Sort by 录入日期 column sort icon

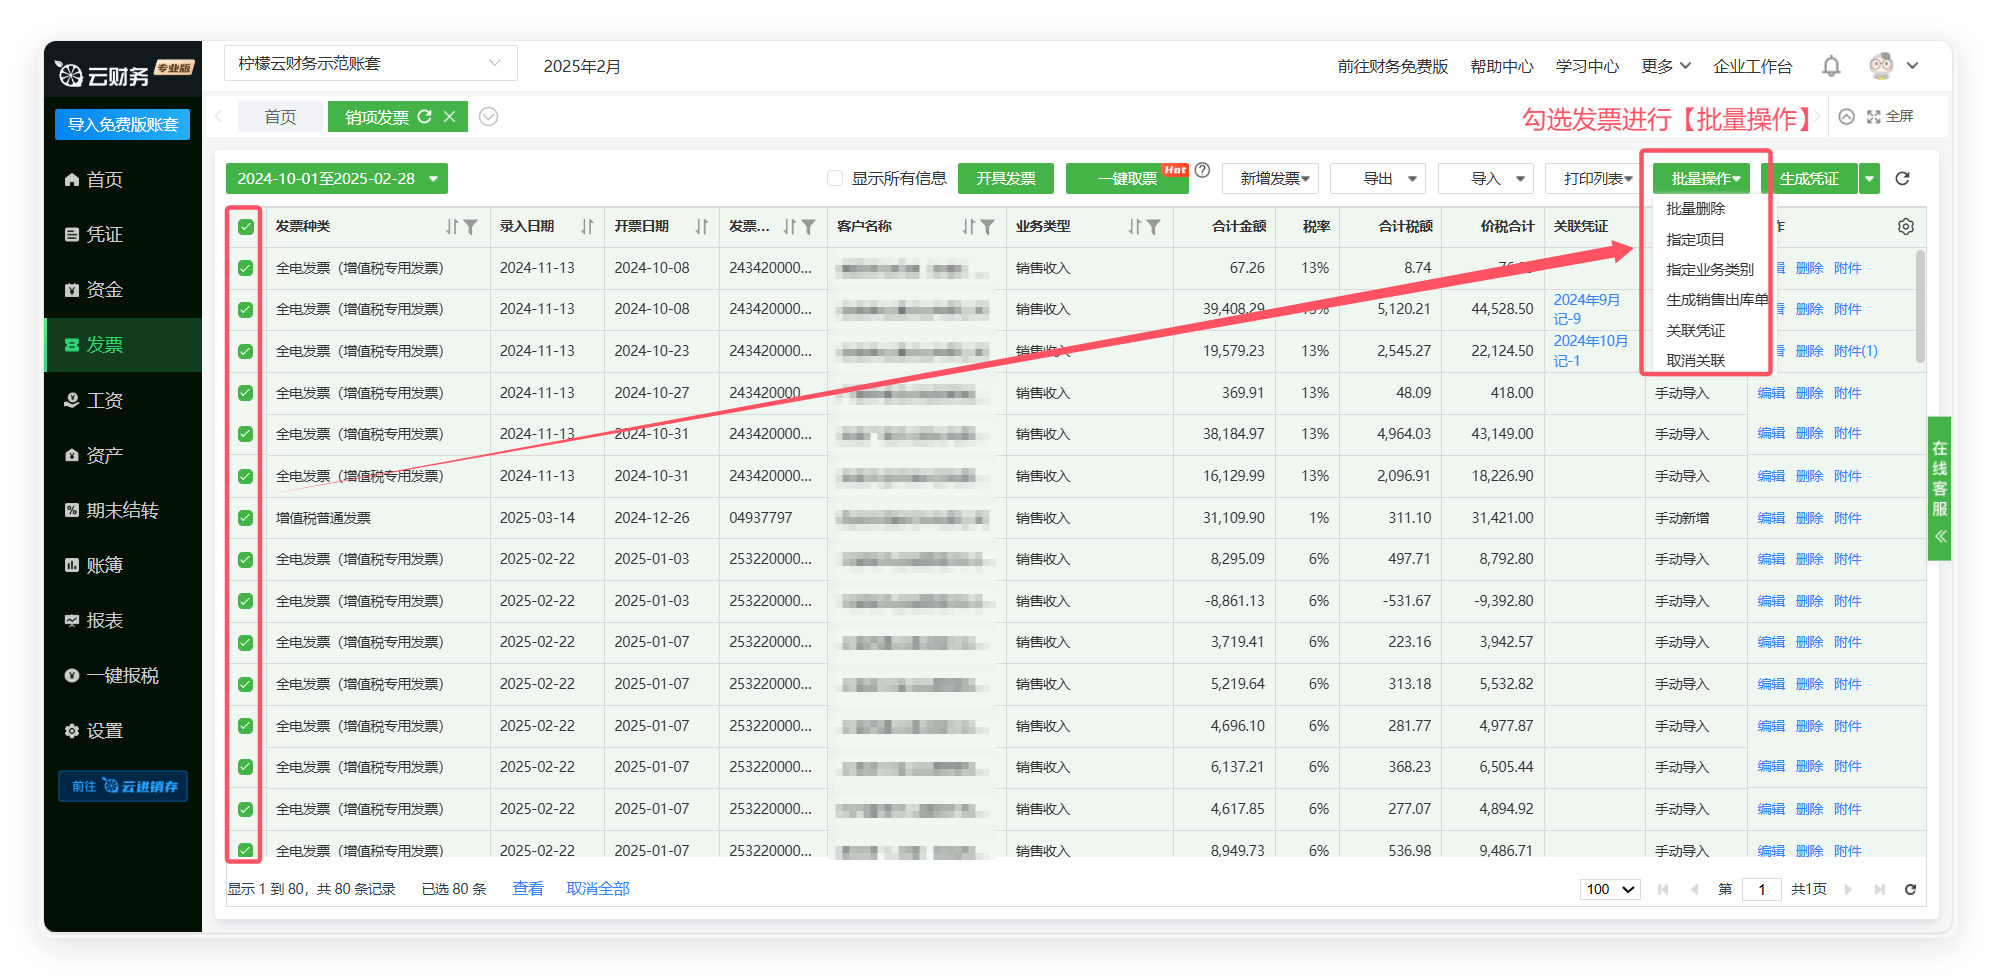587,227
